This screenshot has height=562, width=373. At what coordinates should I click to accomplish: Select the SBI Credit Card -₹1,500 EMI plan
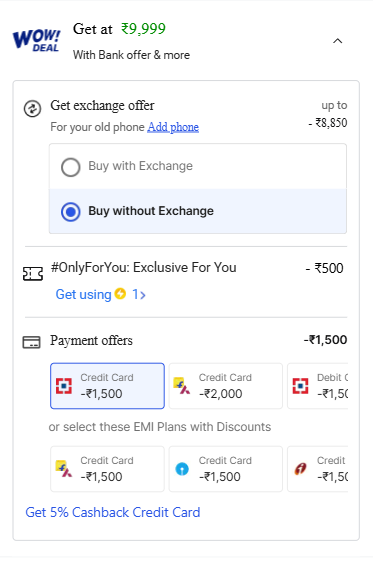[226, 469]
